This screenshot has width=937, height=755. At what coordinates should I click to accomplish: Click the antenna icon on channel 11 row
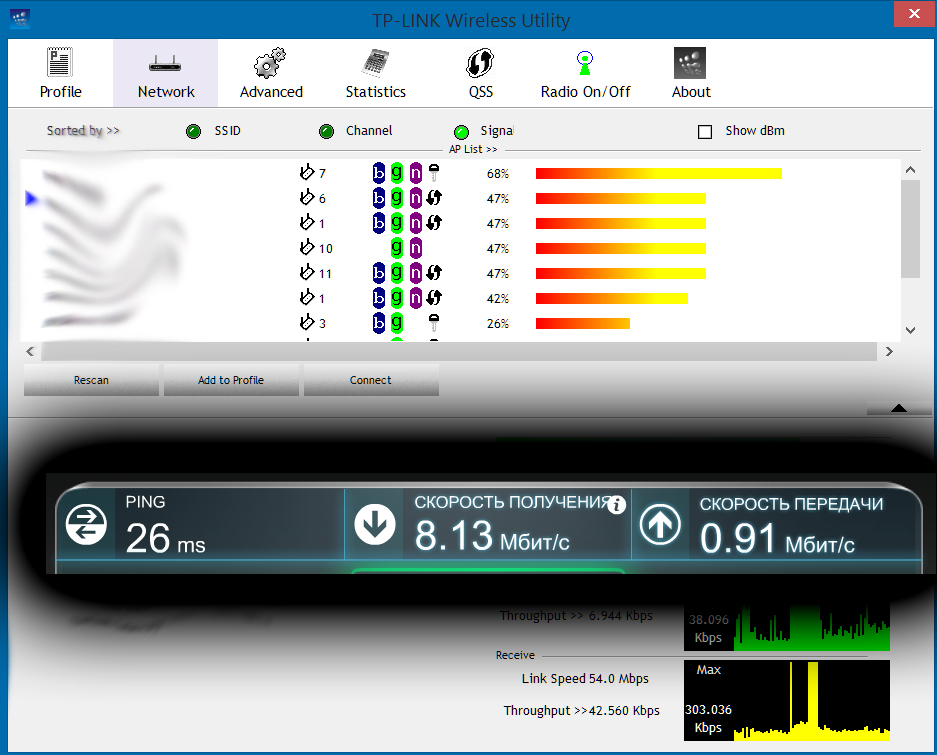(307, 272)
